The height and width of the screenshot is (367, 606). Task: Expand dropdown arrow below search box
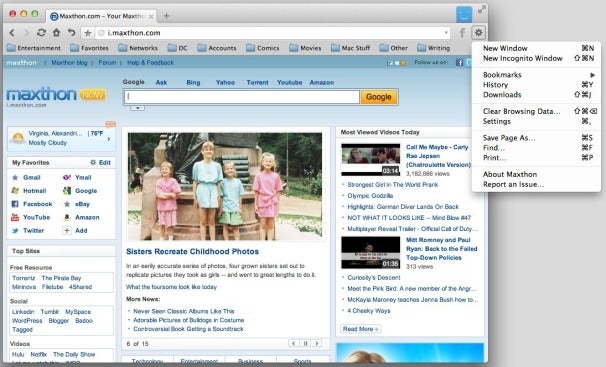click(137, 108)
